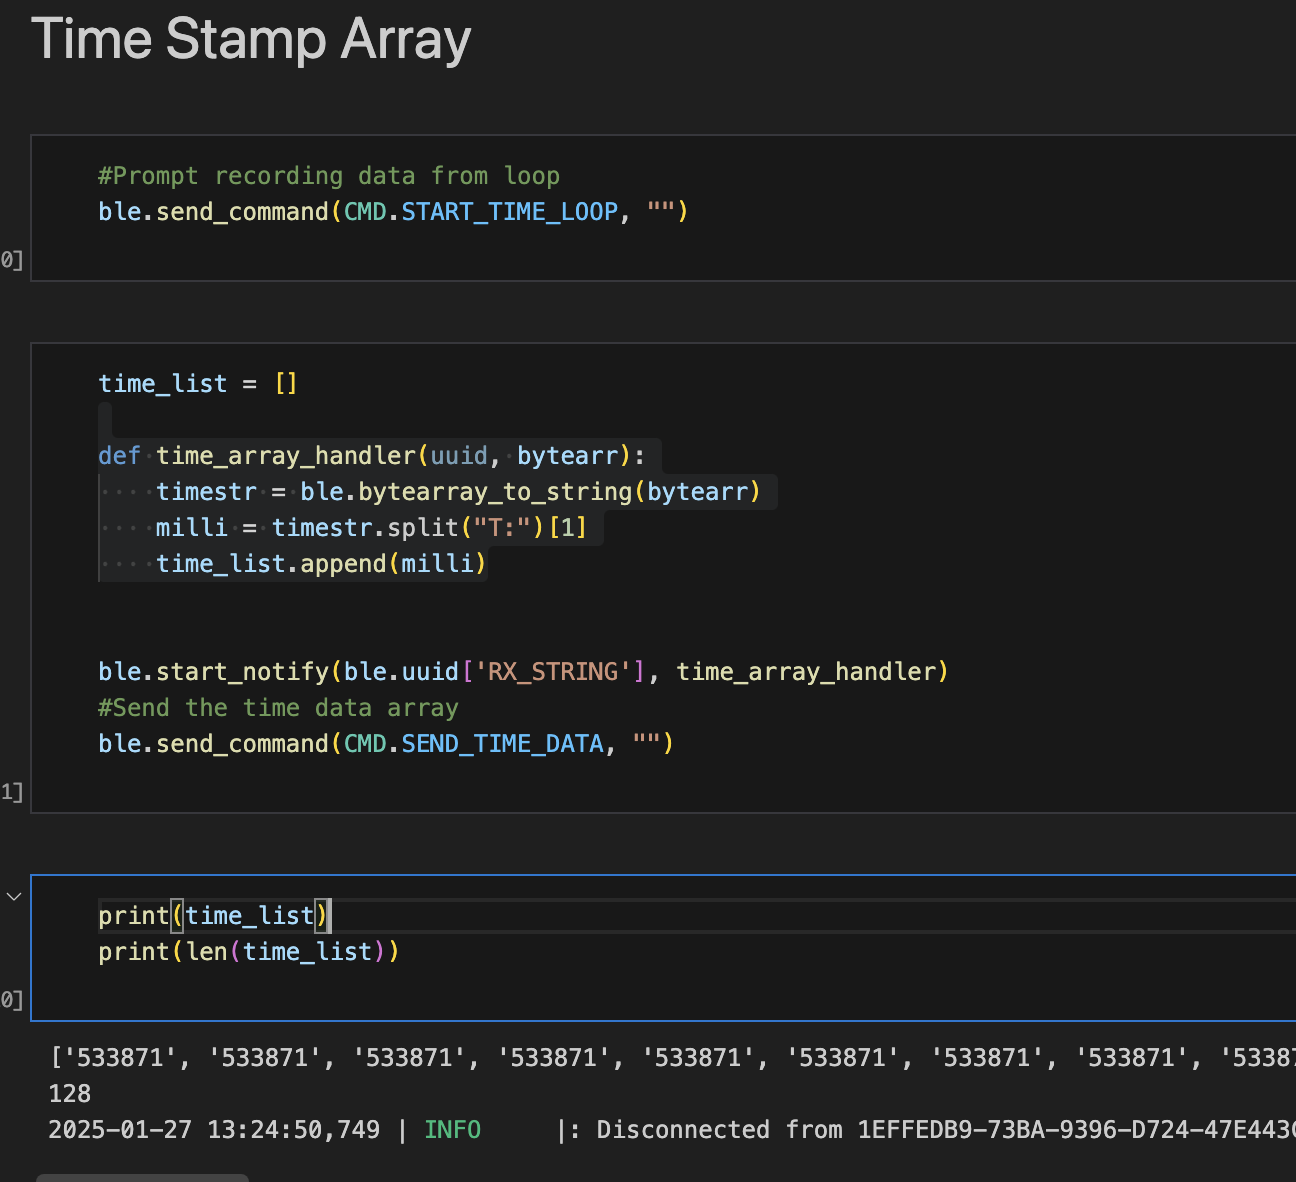Click the execution count marker of the first cell
The image size is (1296, 1182).
click(x=11, y=259)
